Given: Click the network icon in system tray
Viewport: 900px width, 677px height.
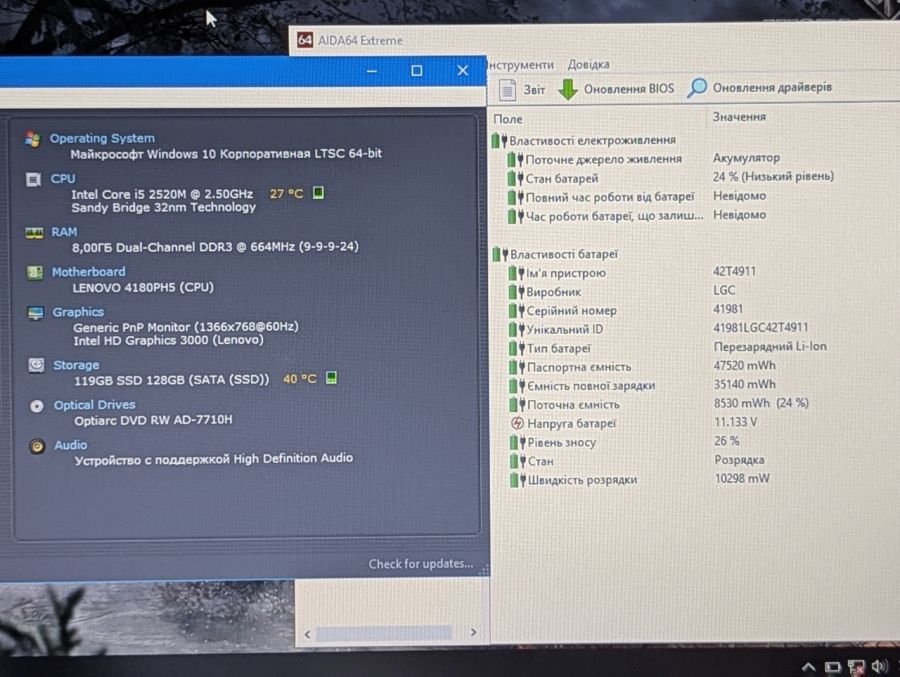Looking at the screenshot, I should coord(856,667).
